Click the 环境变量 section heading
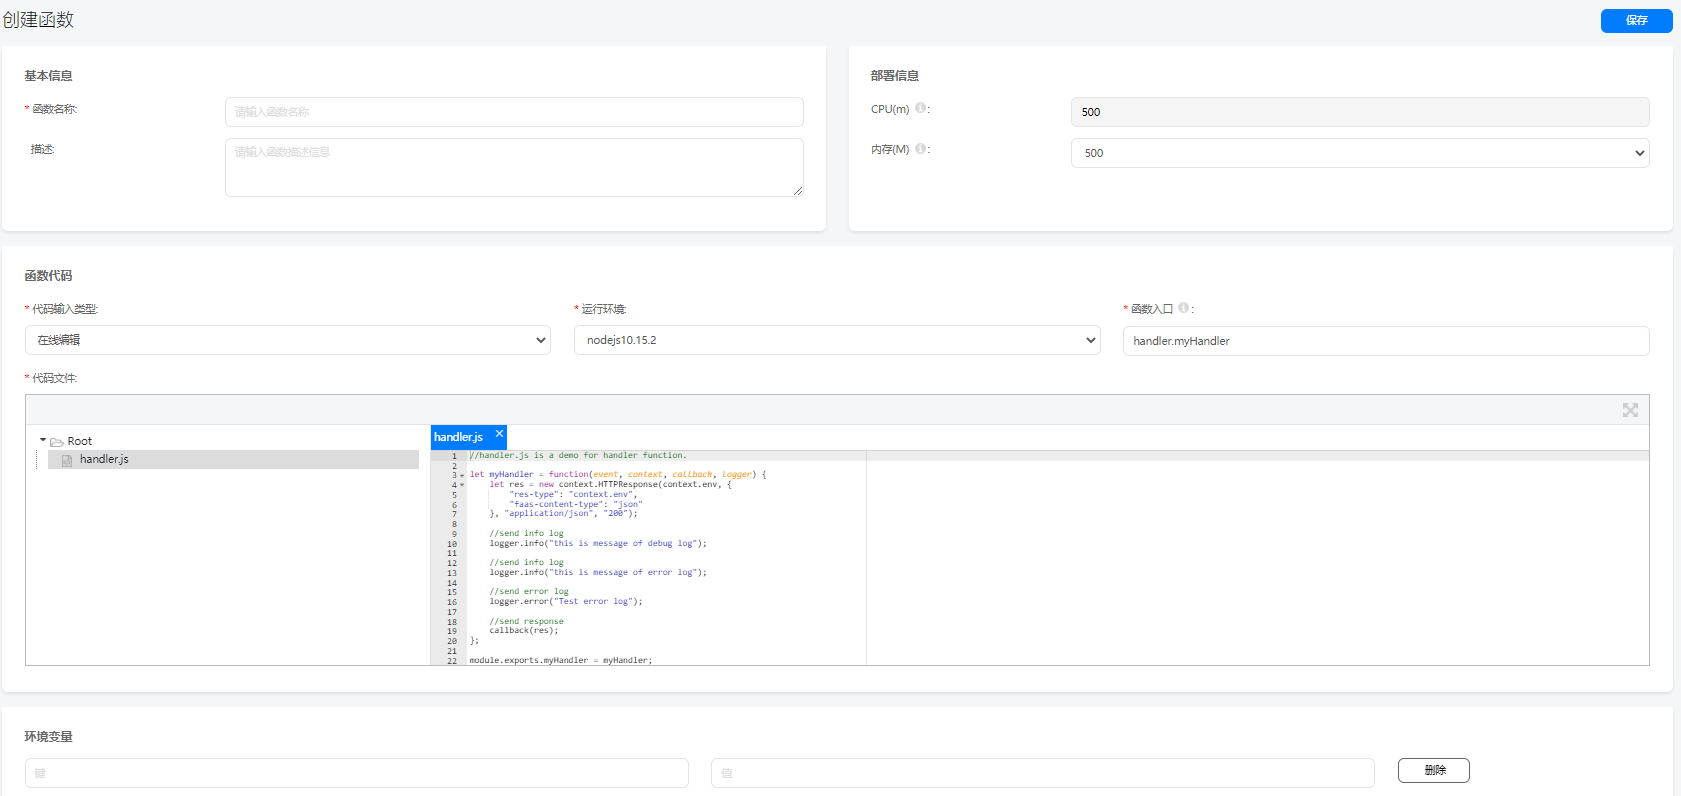 click(48, 737)
